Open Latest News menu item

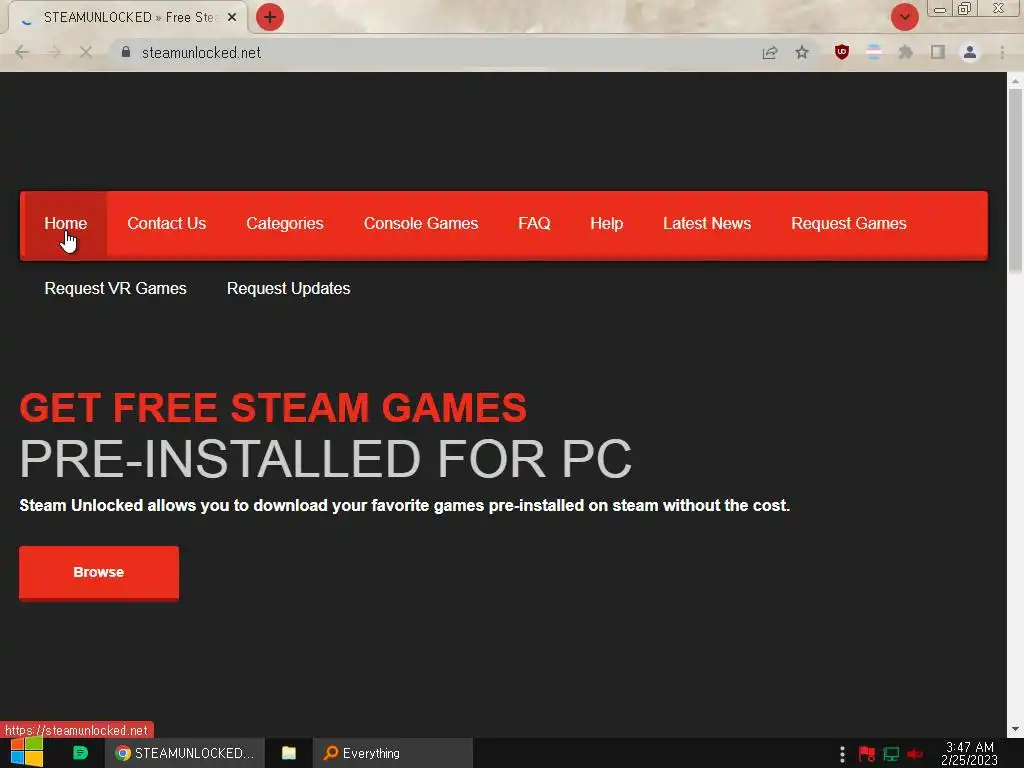(x=707, y=224)
